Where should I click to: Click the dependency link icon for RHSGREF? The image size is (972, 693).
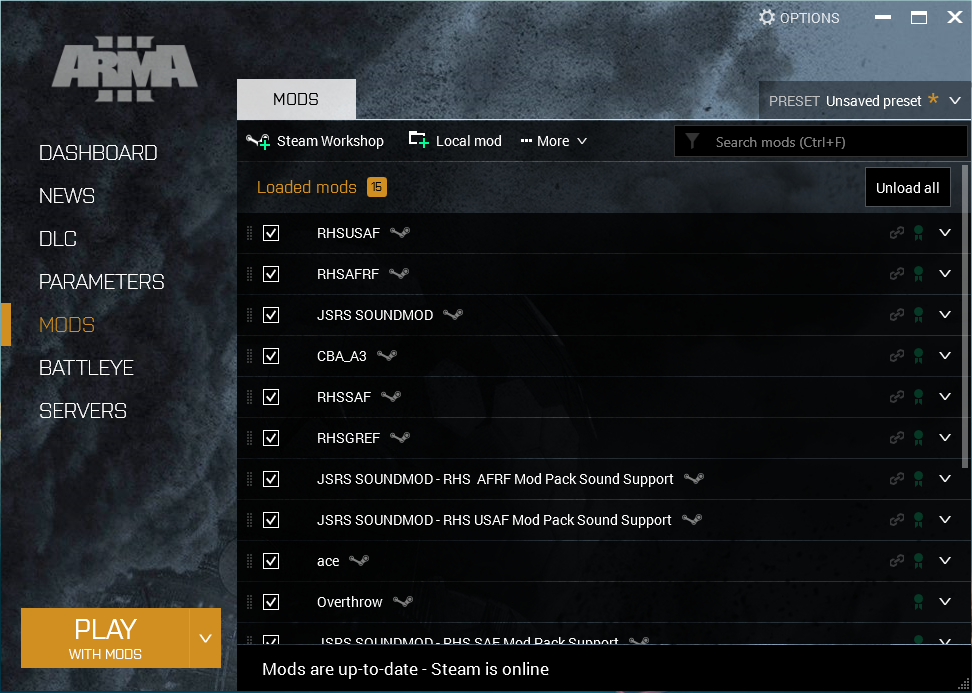[x=897, y=438]
